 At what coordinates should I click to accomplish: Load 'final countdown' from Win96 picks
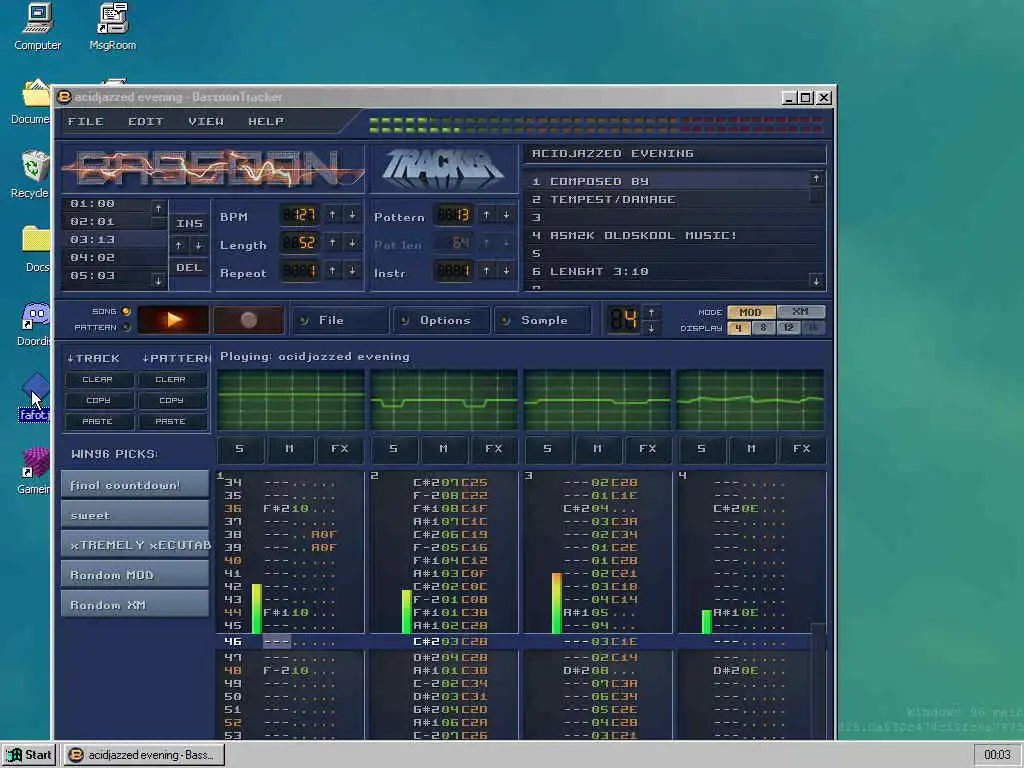point(135,485)
